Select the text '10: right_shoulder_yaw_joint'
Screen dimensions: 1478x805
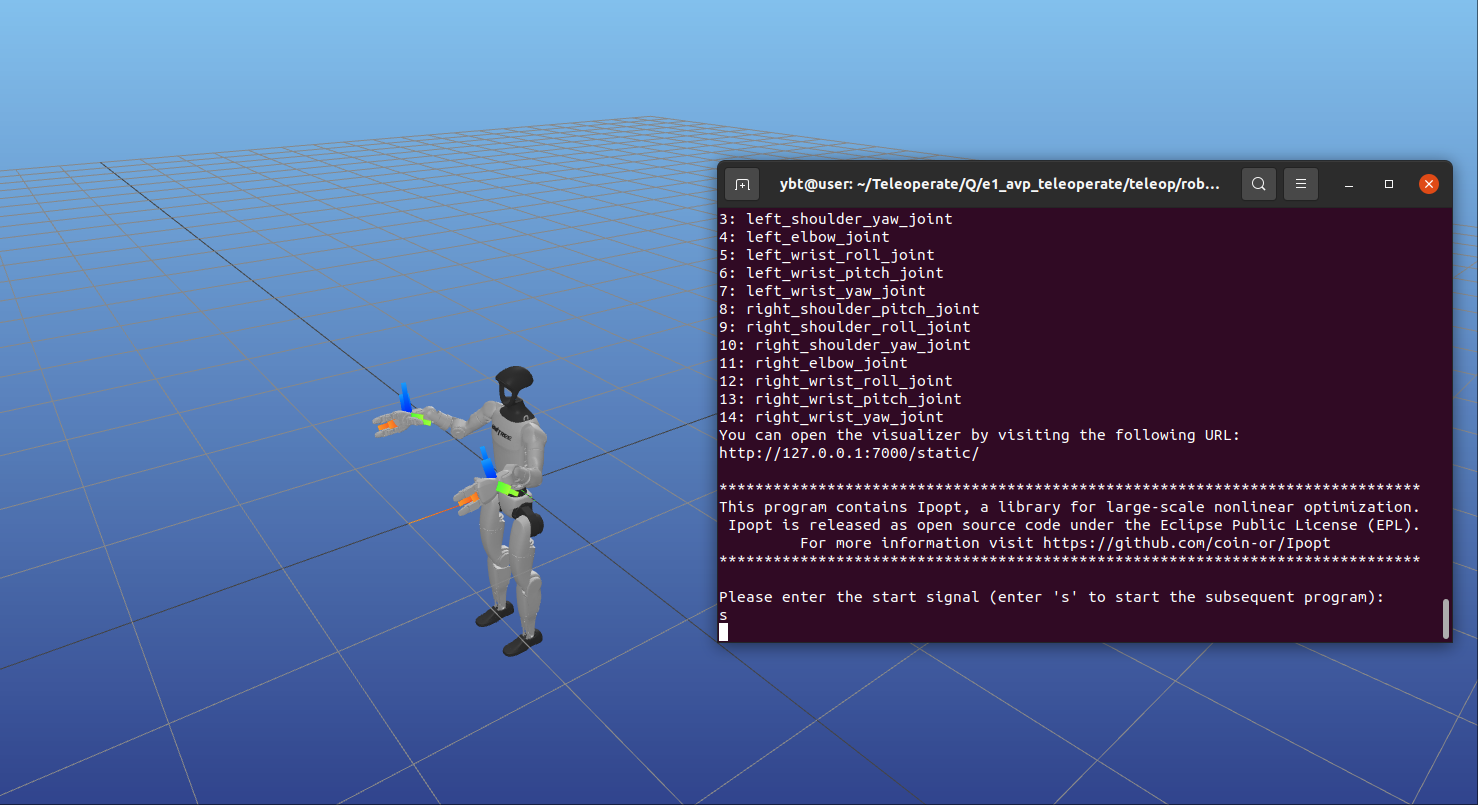coord(845,345)
